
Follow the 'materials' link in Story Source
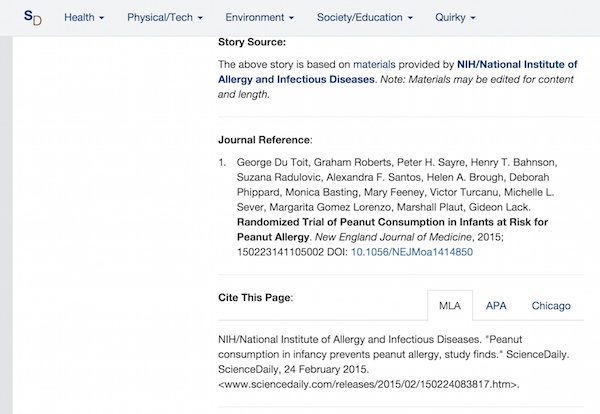tap(376, 64)
